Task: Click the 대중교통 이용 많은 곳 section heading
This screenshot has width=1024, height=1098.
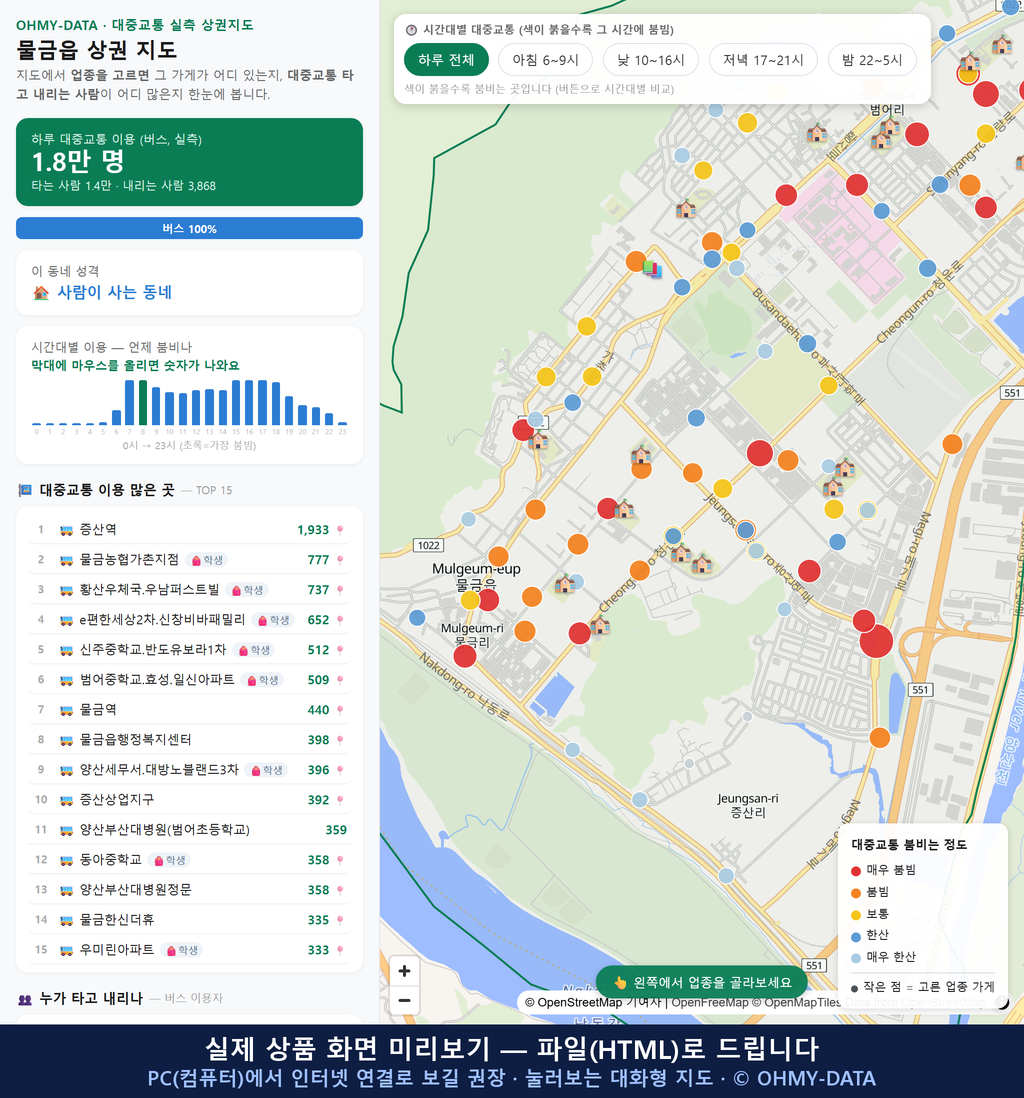Action: [x=106, y=490]
